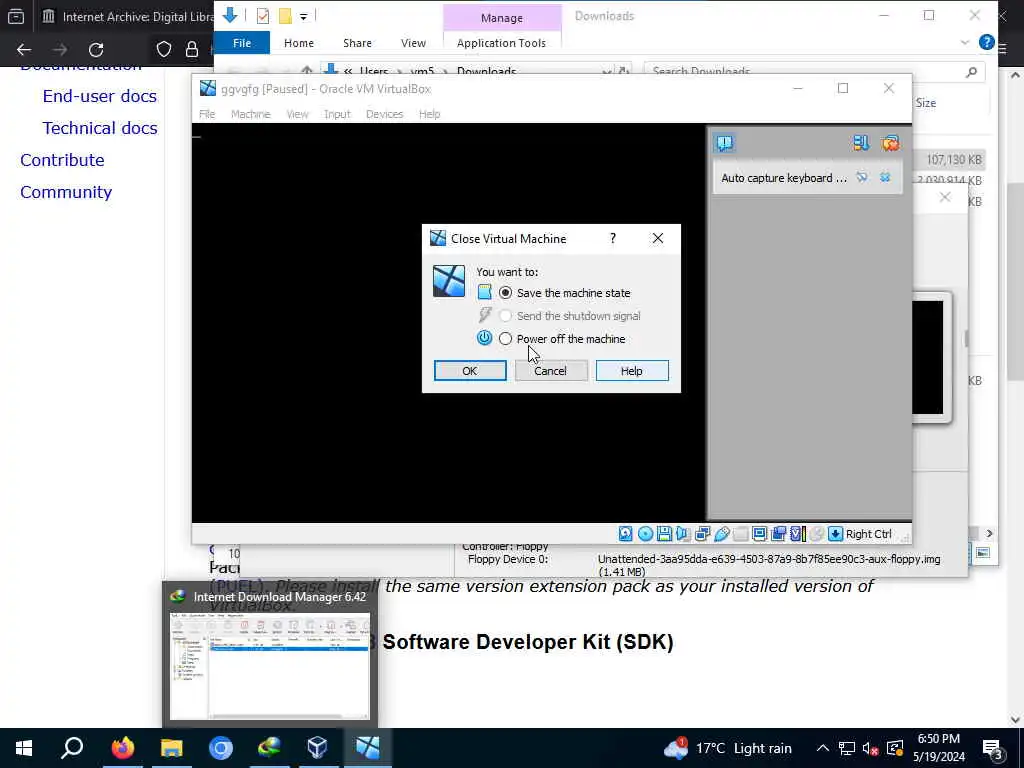Click the floppy disk status icon
The width and height of the screenshot is (1024, 768).
pyautogui.click(x=664, y=534)
